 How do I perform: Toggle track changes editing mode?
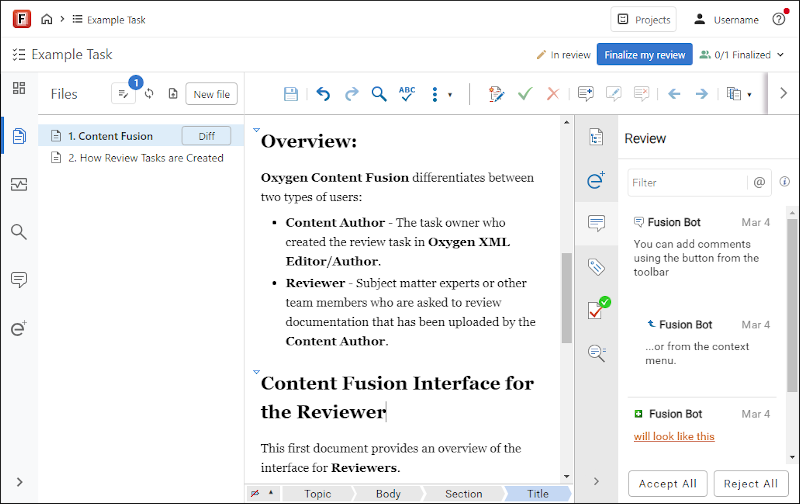[x=497, y=94]
